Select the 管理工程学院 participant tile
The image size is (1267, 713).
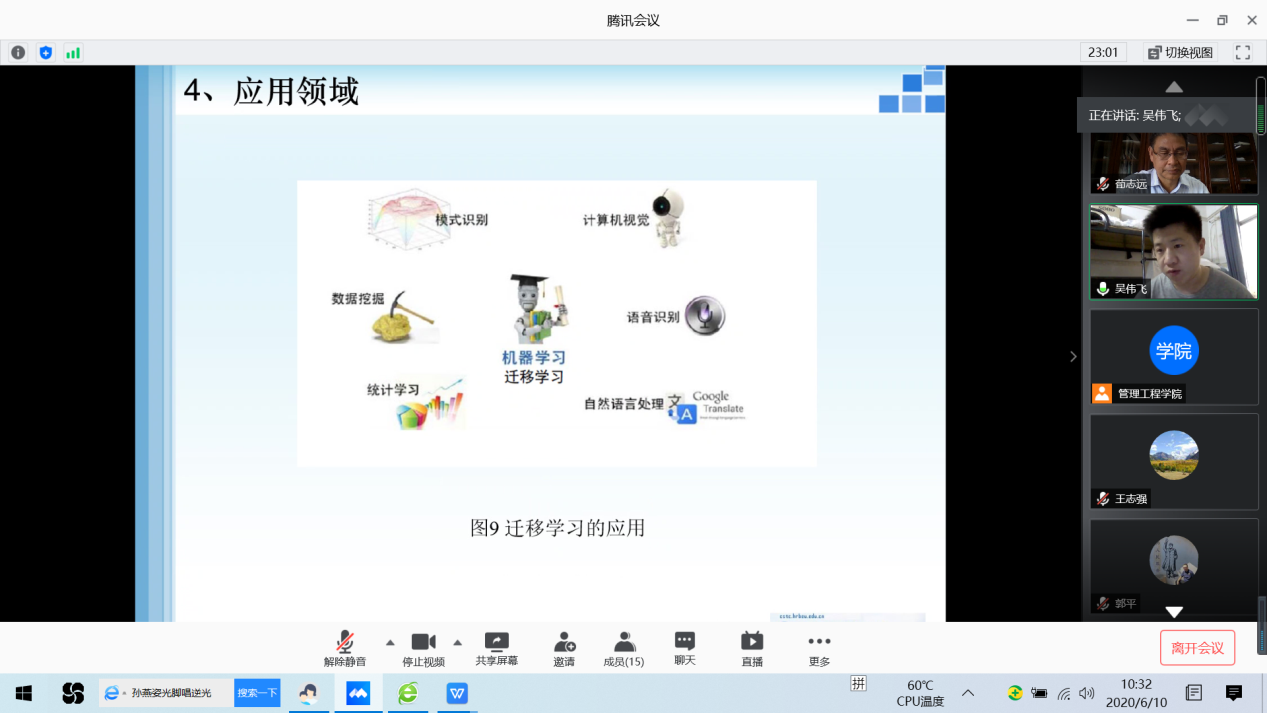tap(1174, 356)
